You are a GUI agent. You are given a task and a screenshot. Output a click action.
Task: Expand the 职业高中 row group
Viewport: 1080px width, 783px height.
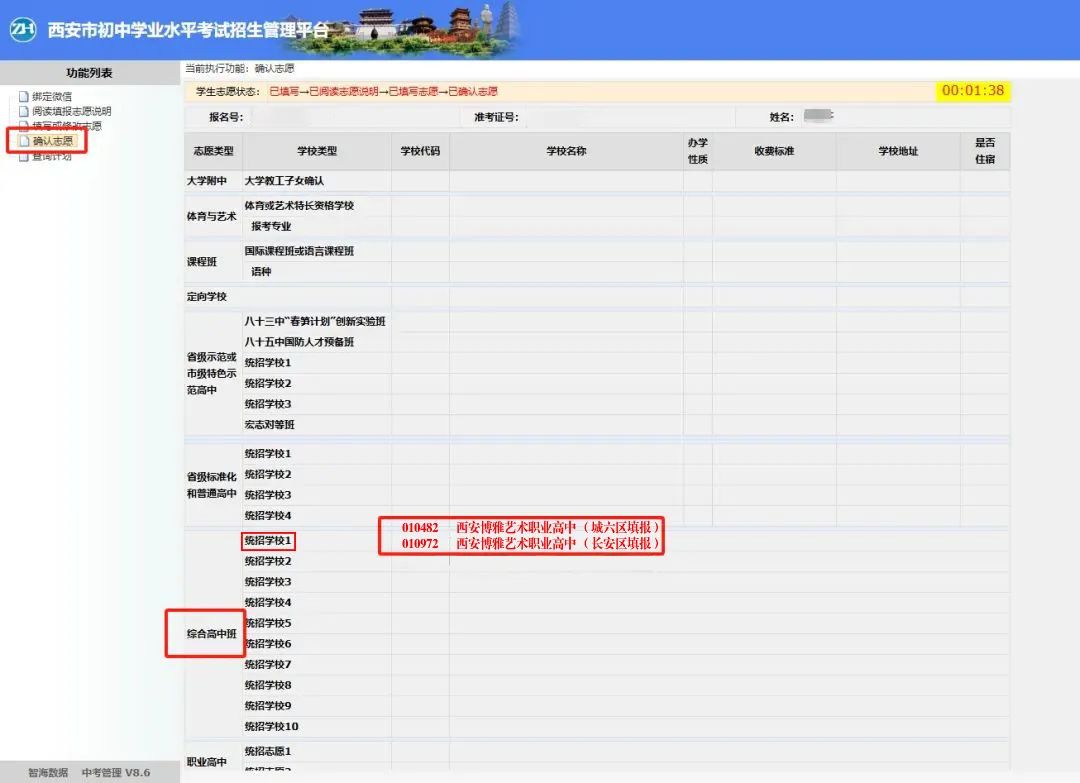[208, 763]
